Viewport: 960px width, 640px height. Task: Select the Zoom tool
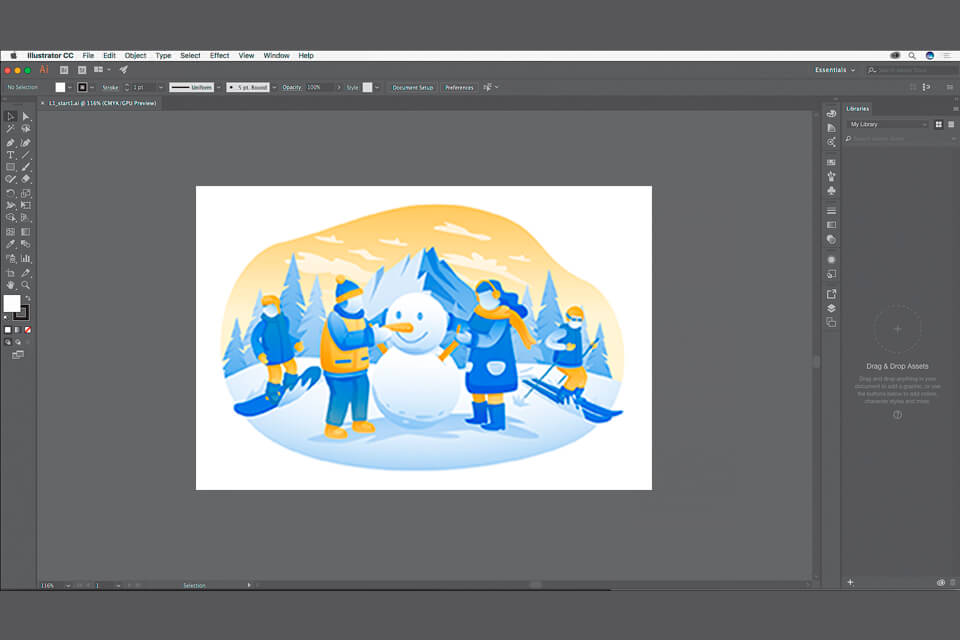pyautogui.click(x=24, y=285)
